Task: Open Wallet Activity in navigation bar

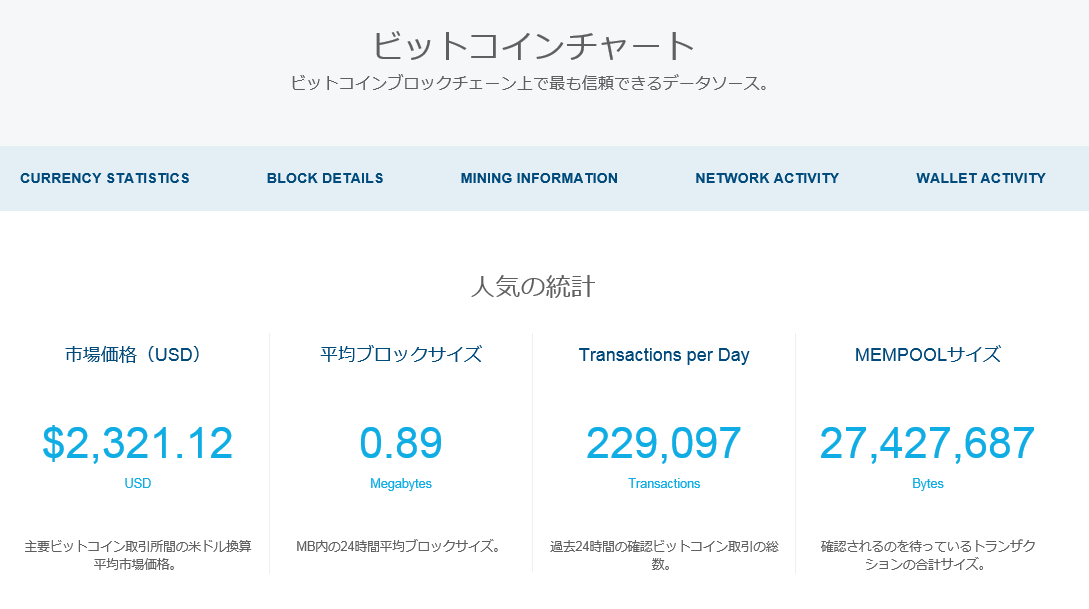Action: (981, 178)
